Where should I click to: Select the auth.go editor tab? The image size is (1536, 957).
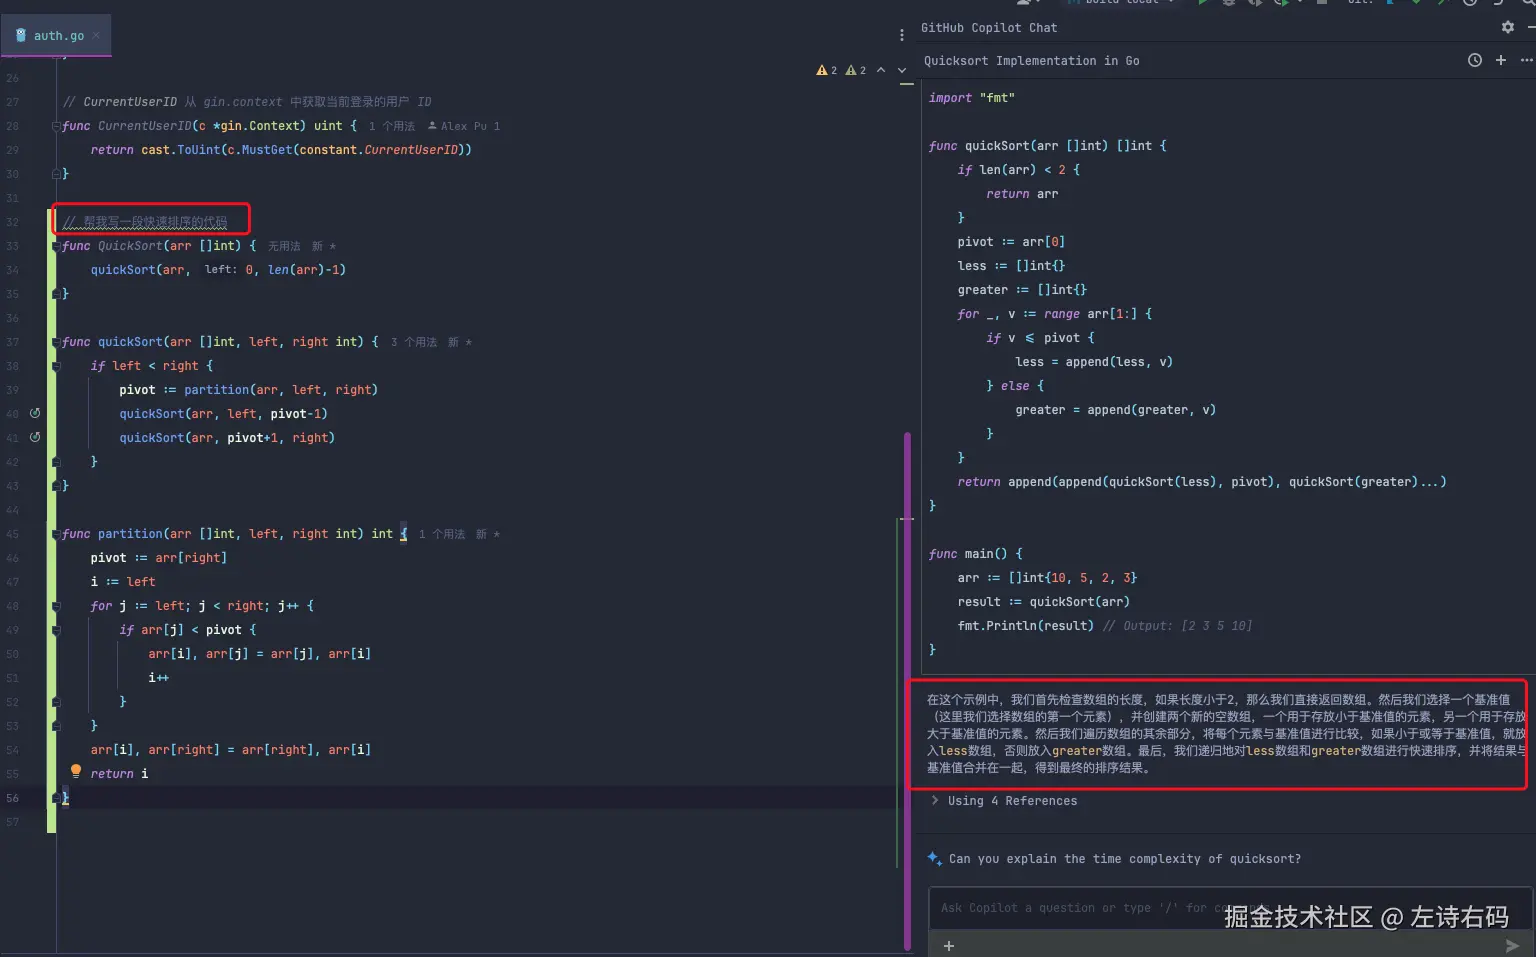tap(57, 34)
